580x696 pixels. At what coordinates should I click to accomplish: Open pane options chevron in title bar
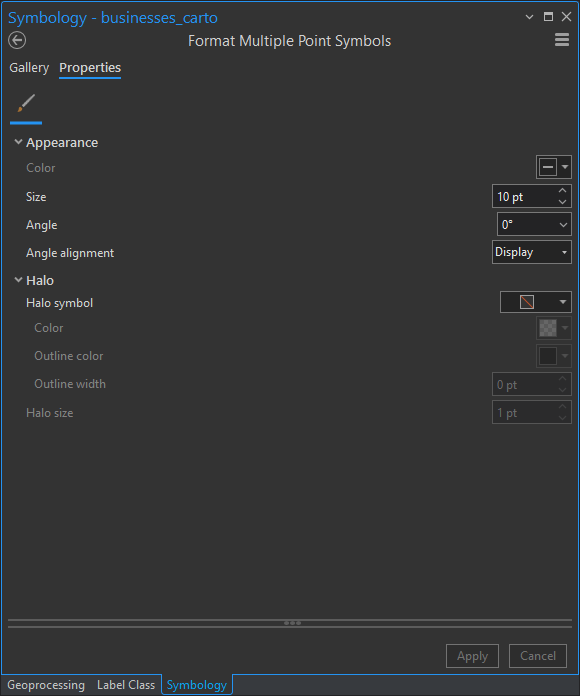(529, 17)
